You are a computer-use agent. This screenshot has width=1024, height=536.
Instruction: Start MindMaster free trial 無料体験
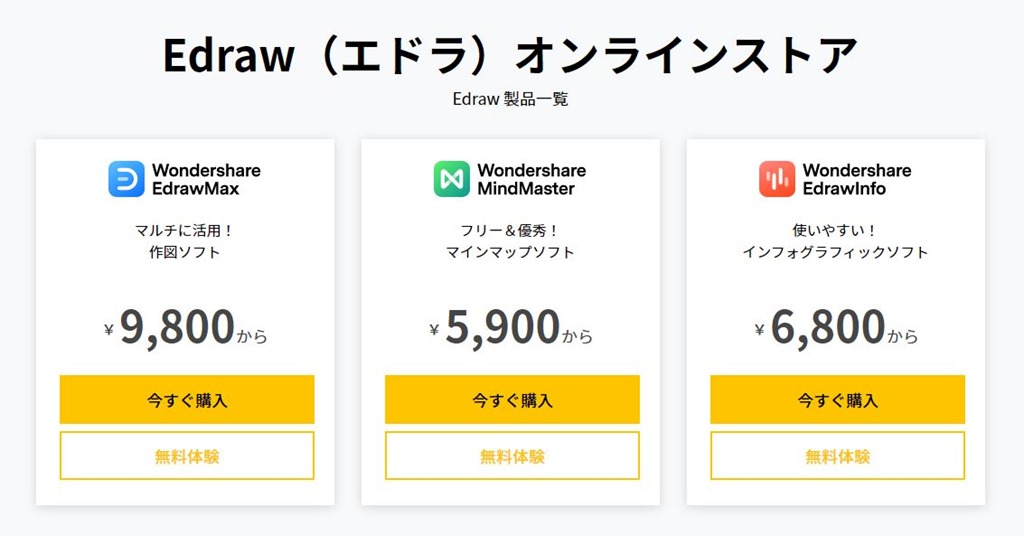(512, 456)
